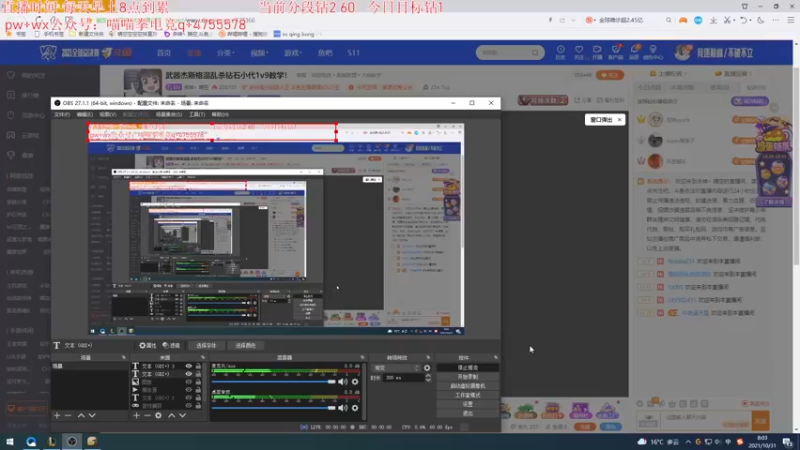
Task: Click the 选择字体 select font button
Action: 206,345
